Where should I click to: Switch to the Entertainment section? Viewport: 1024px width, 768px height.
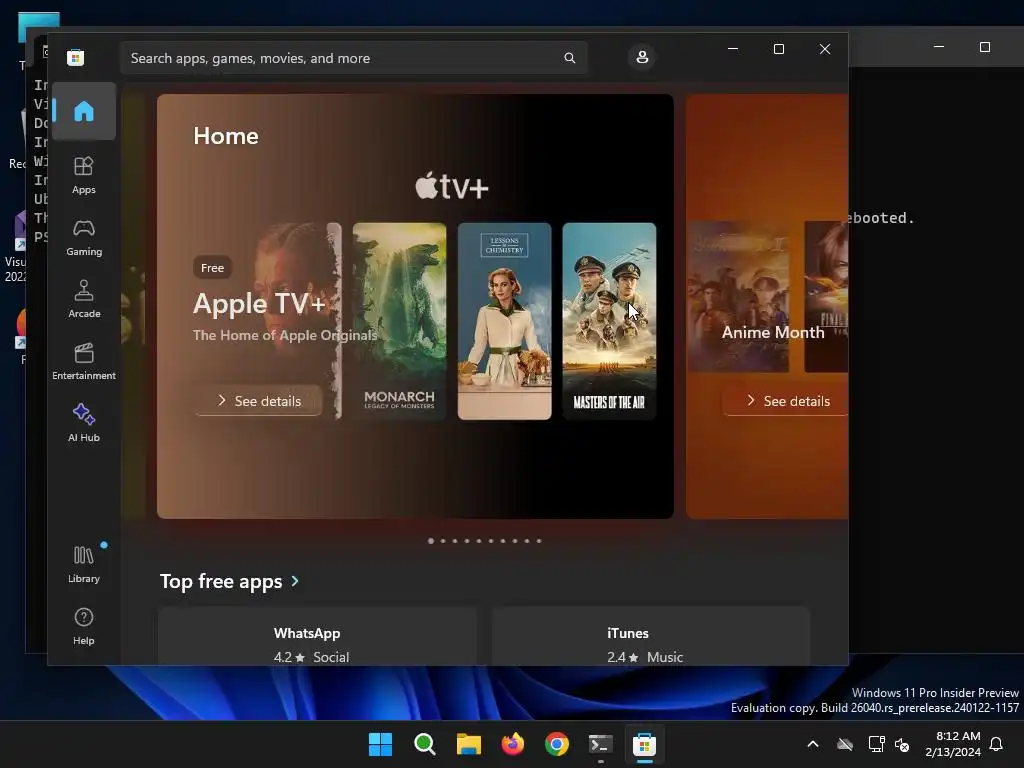(x=84, y=361)
